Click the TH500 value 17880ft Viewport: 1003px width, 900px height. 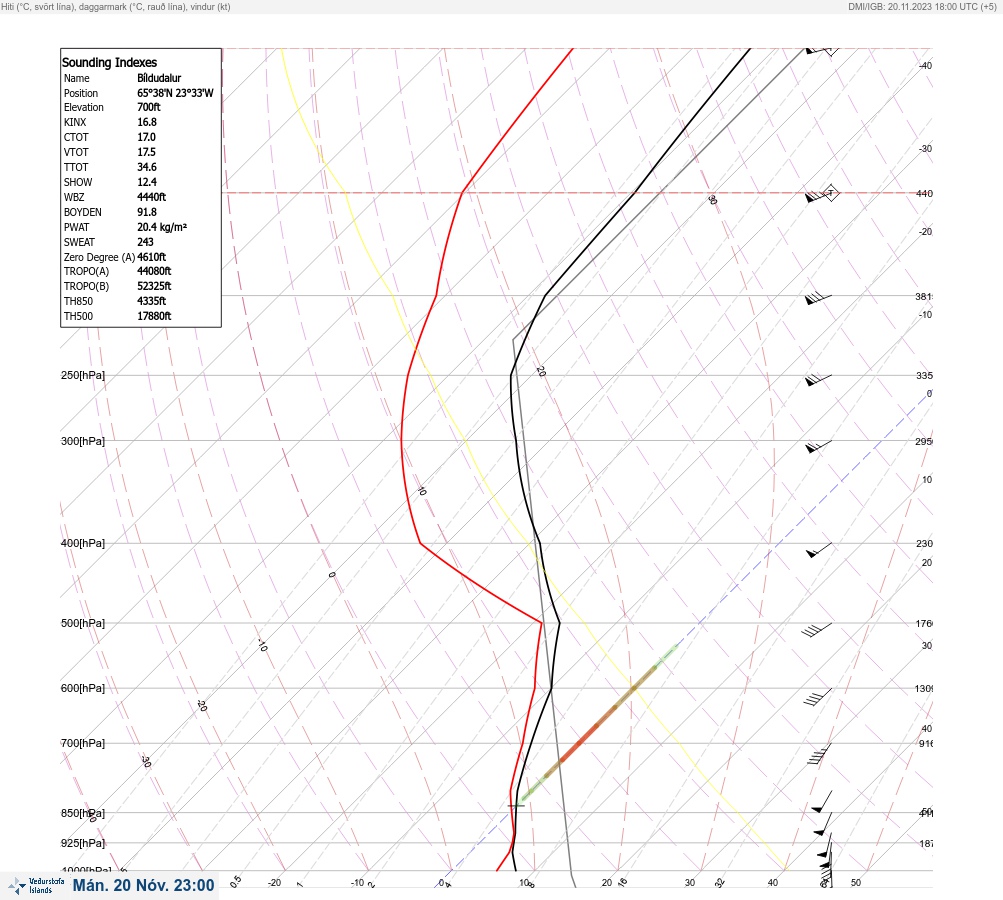point(154,316)
